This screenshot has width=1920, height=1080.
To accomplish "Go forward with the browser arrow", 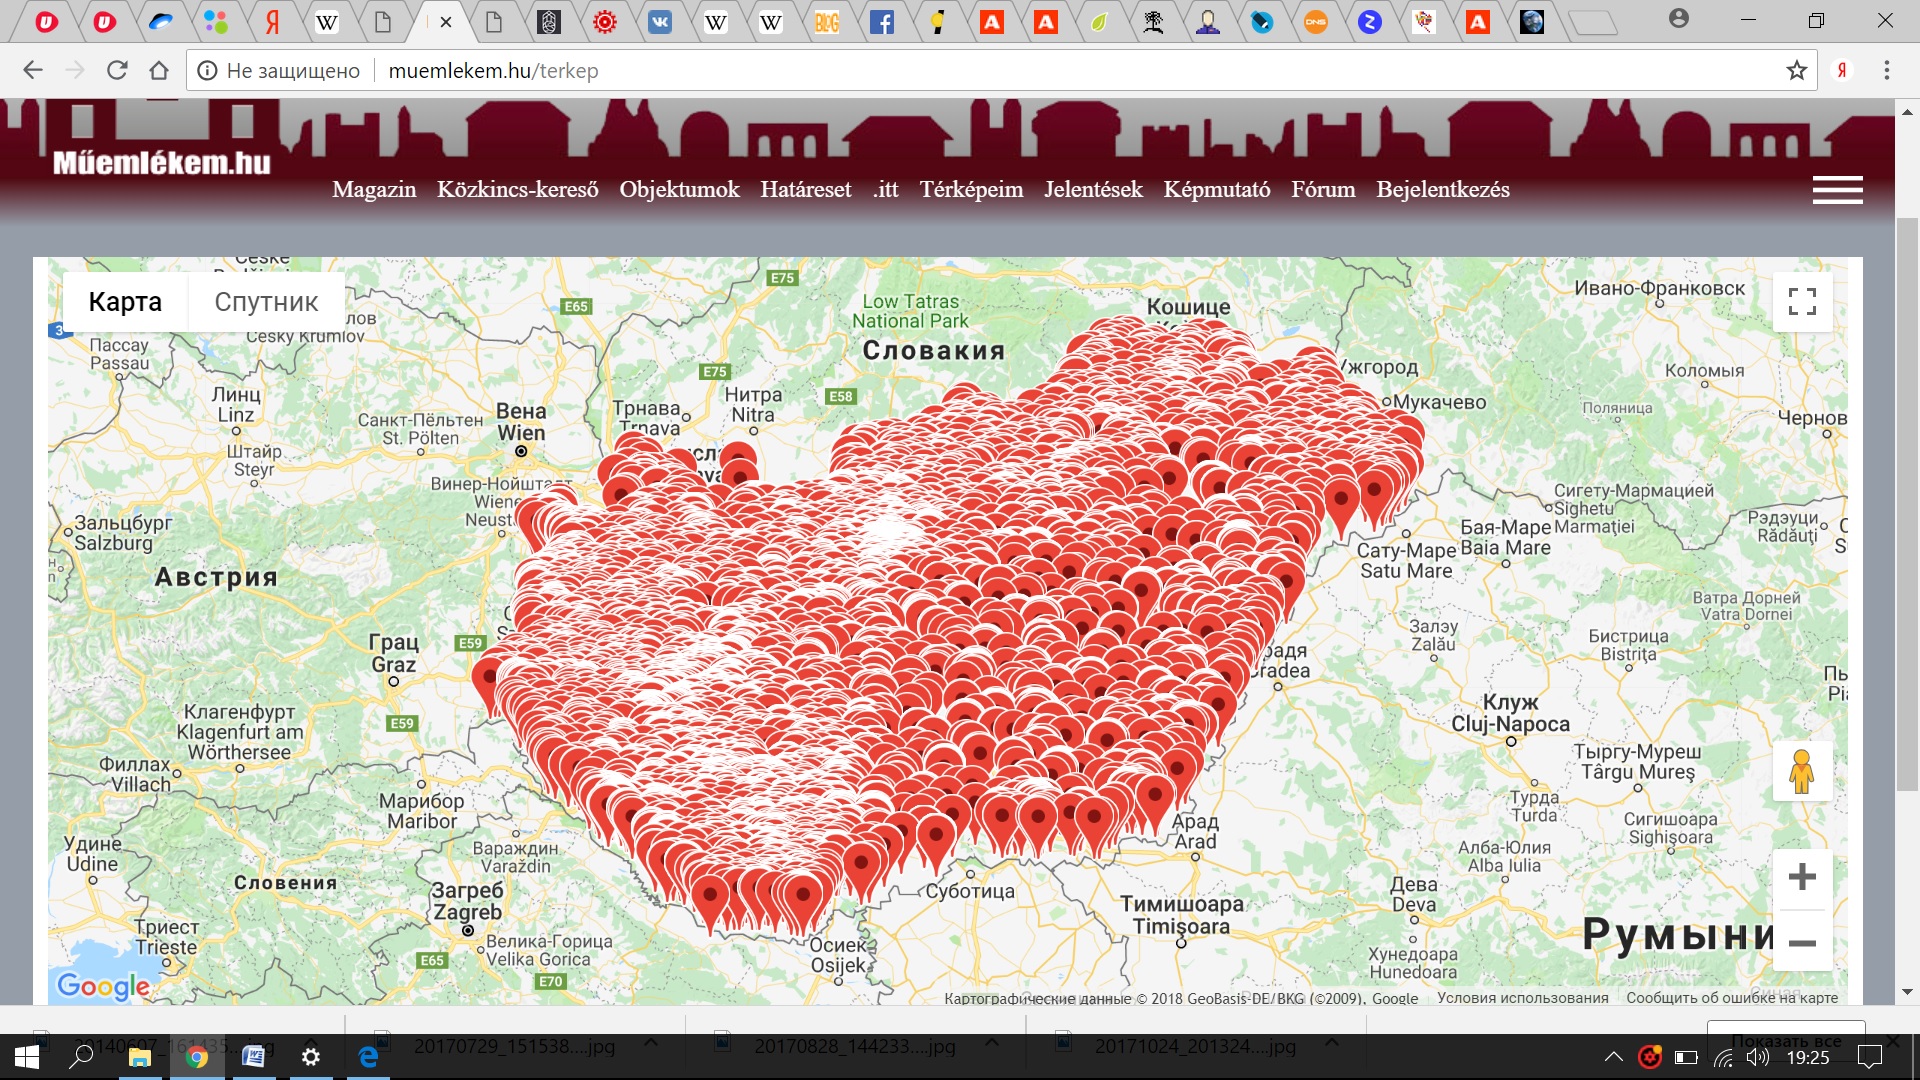I will (x=75, y=70).
